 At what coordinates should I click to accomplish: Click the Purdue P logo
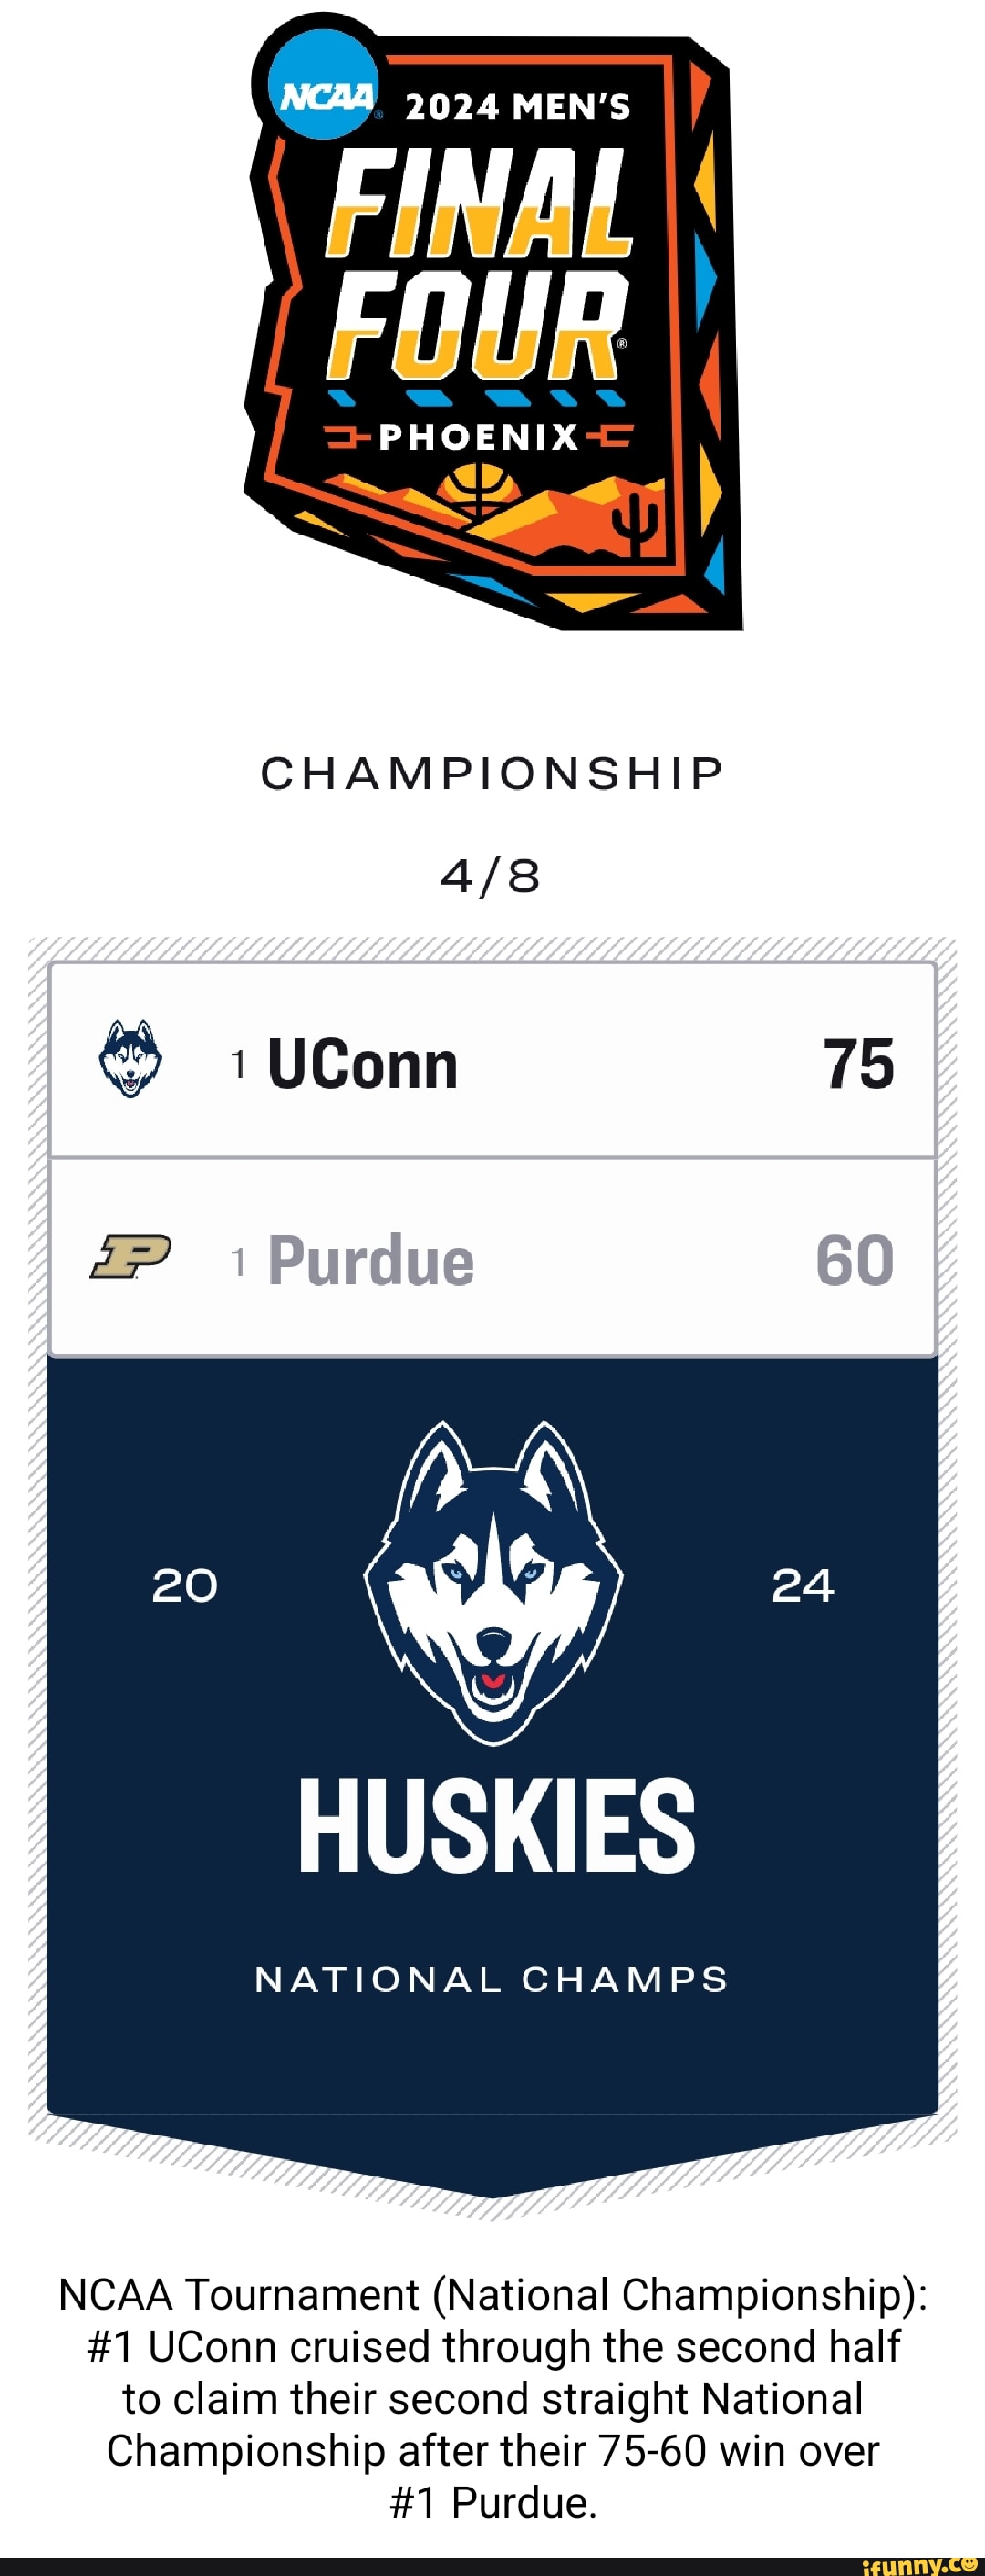click(x=130, y=1256)
